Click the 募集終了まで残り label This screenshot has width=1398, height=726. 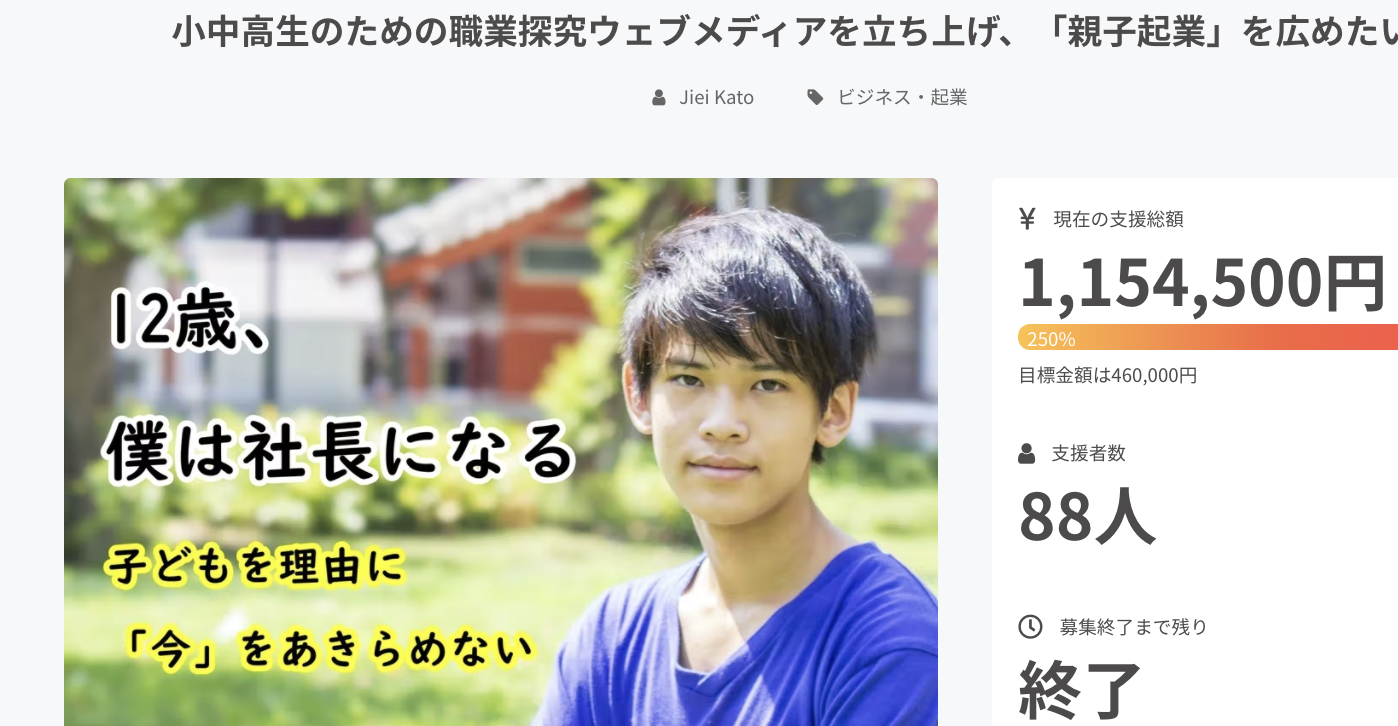(x=1134, y=627)
